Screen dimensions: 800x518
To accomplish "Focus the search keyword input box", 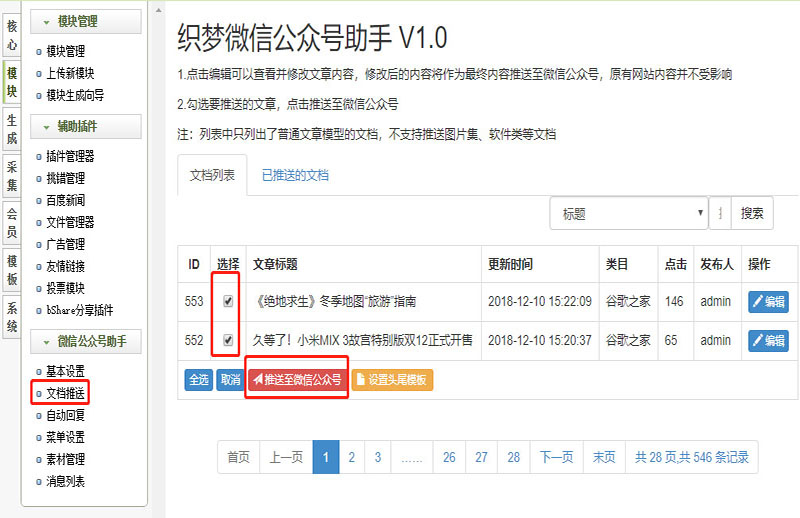I will point(720,213).
